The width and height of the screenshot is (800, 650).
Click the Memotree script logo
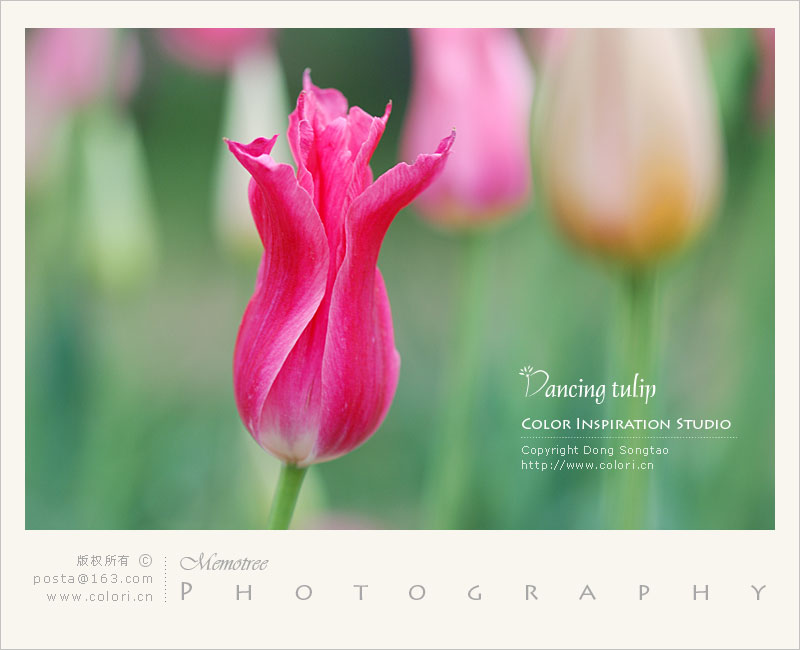tap(224, 563)
